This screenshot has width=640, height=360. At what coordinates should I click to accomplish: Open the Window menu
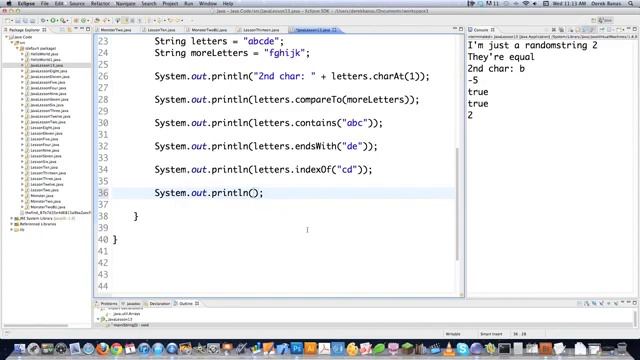[x=208, y=3]
